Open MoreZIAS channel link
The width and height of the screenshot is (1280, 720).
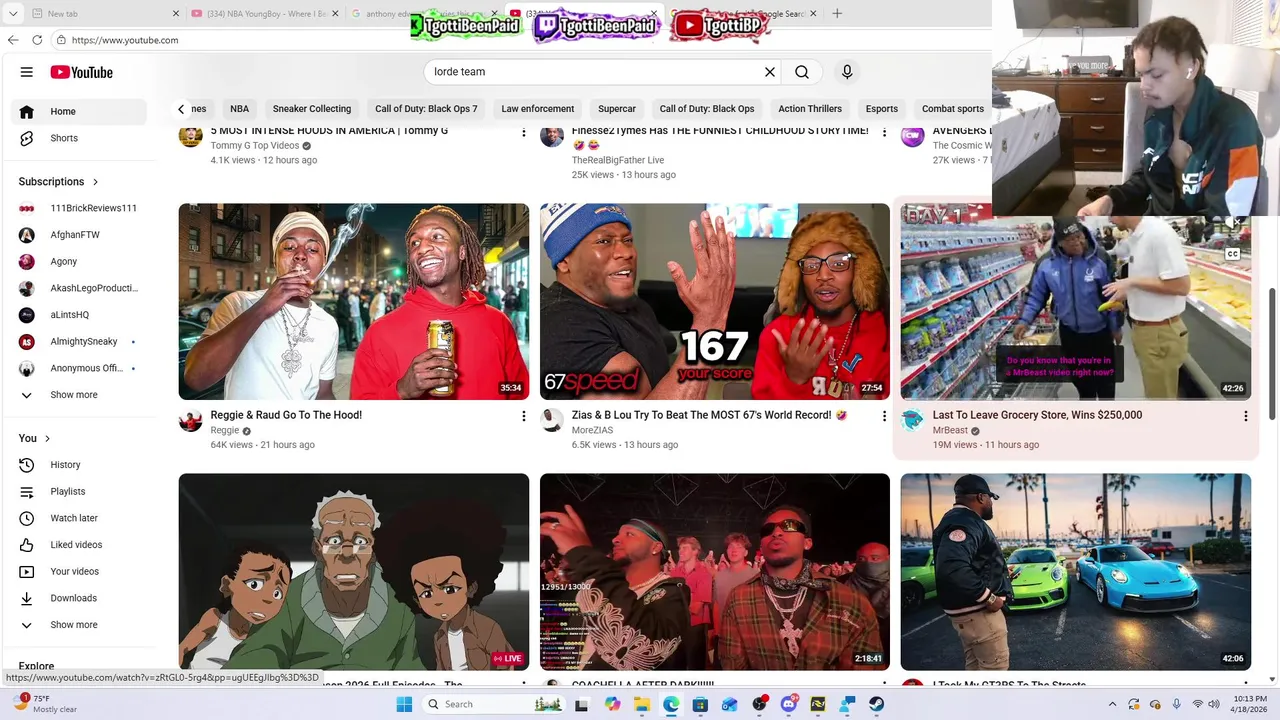(592, 430)
